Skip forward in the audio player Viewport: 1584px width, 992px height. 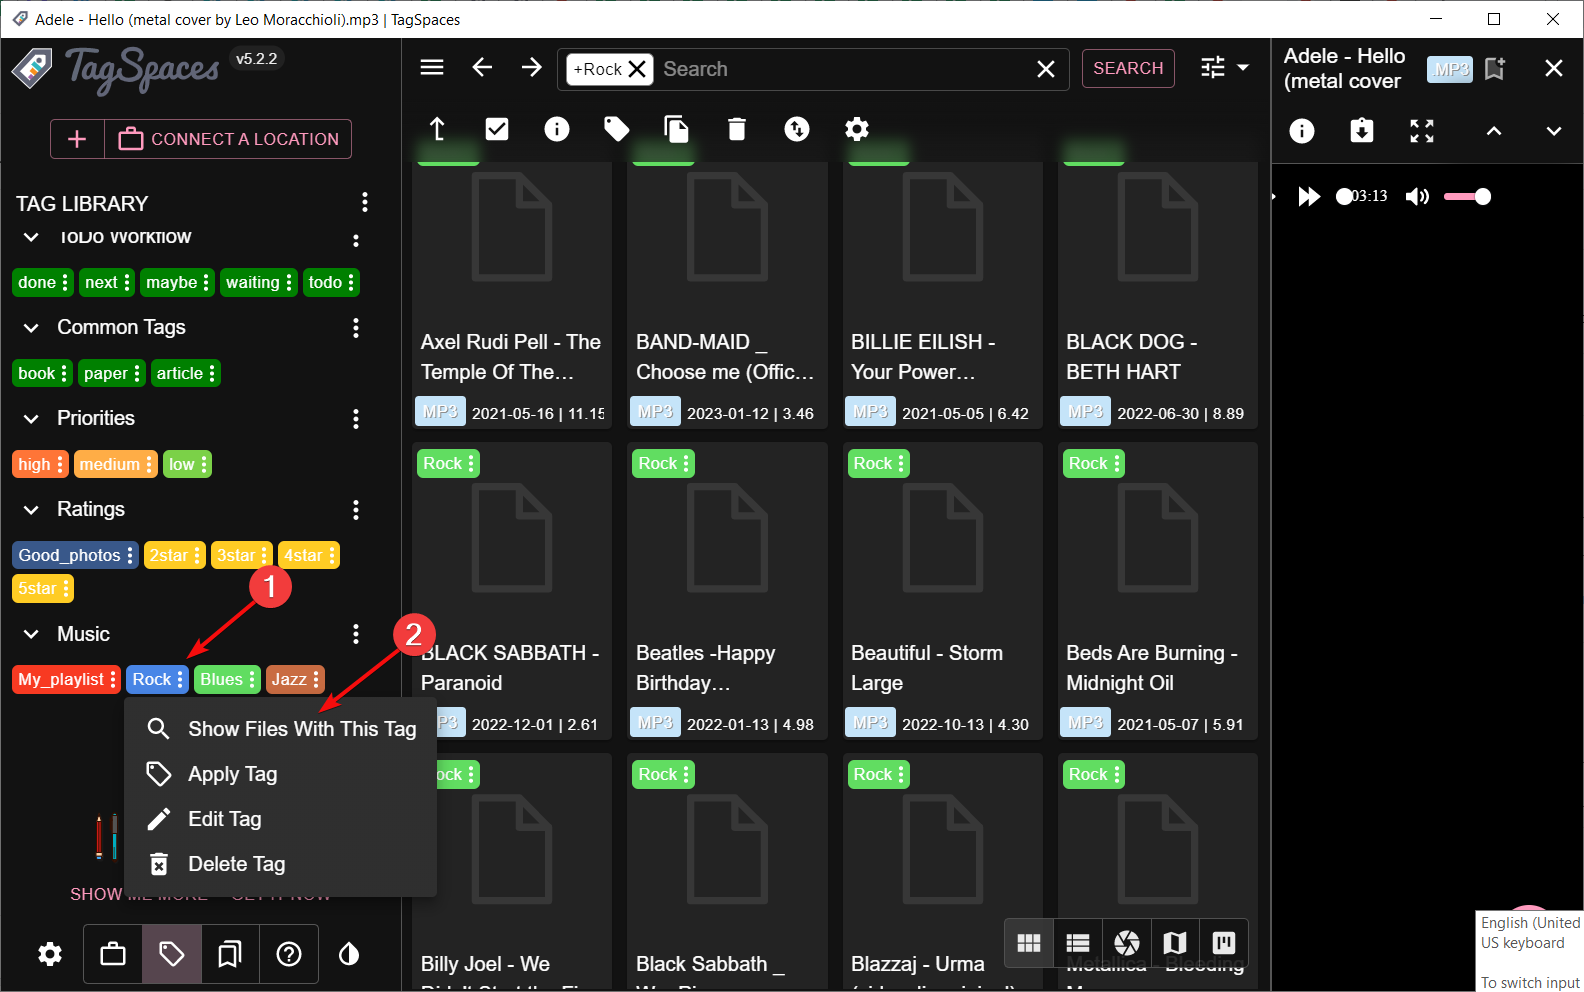(1309, 196)
